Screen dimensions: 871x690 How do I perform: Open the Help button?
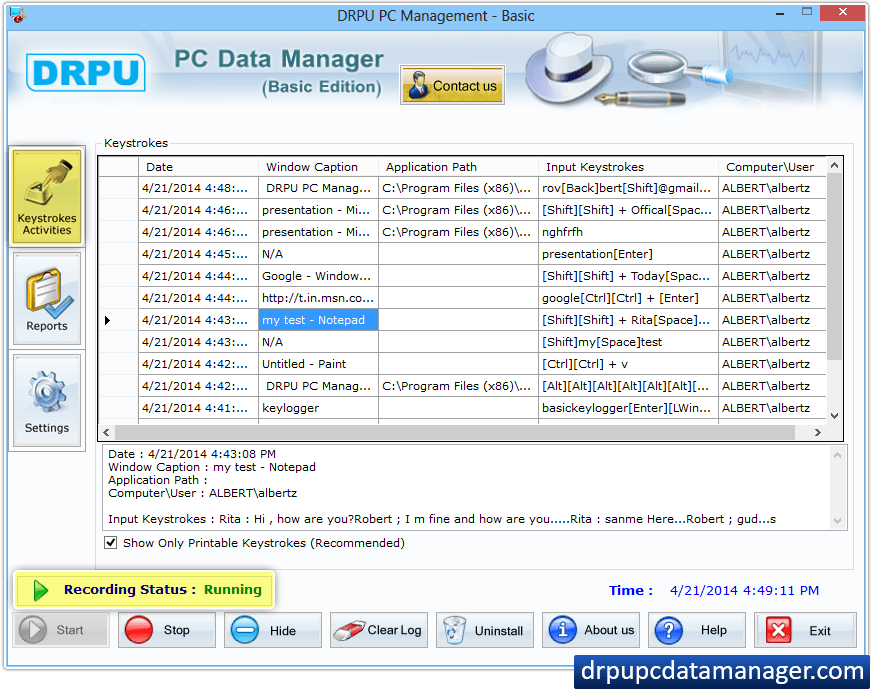pos(697,630)
